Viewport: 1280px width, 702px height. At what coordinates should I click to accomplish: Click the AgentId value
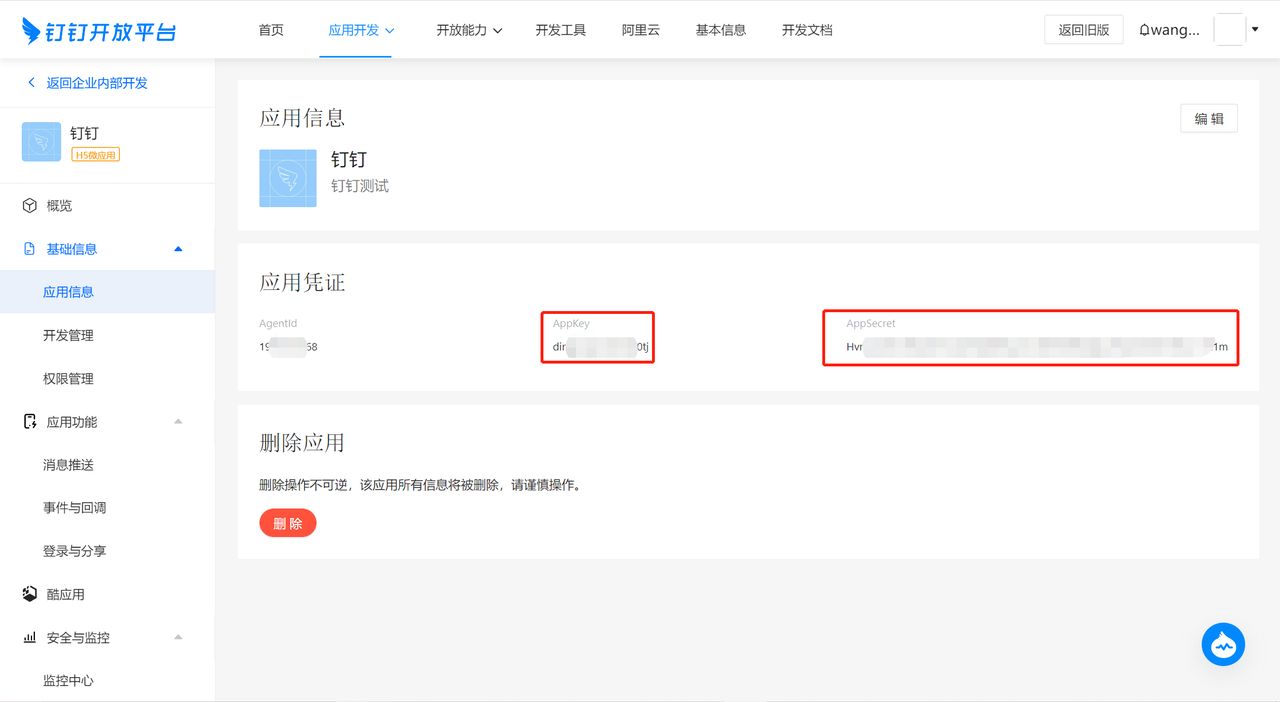(288, 347)
